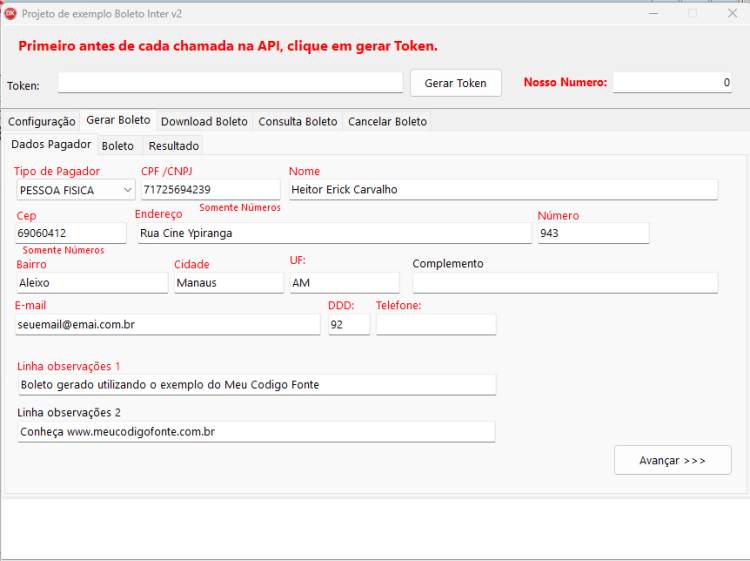Click into the Nome field
This screenshot has width=750, height=561.
(504, 189)
